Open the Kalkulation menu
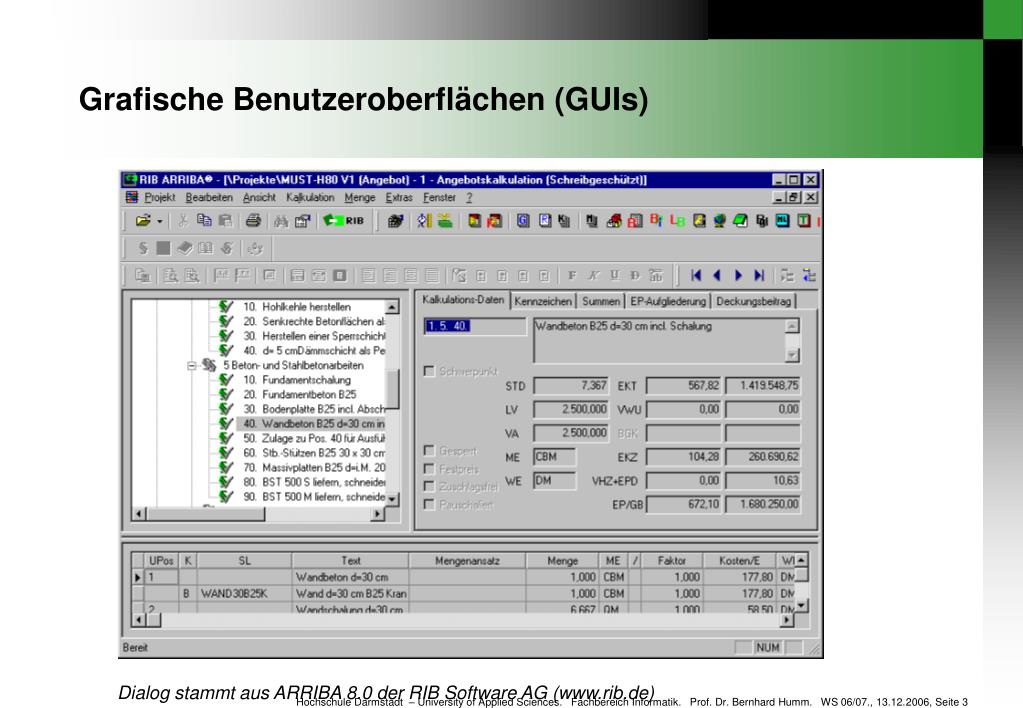 tap(310, 197)
